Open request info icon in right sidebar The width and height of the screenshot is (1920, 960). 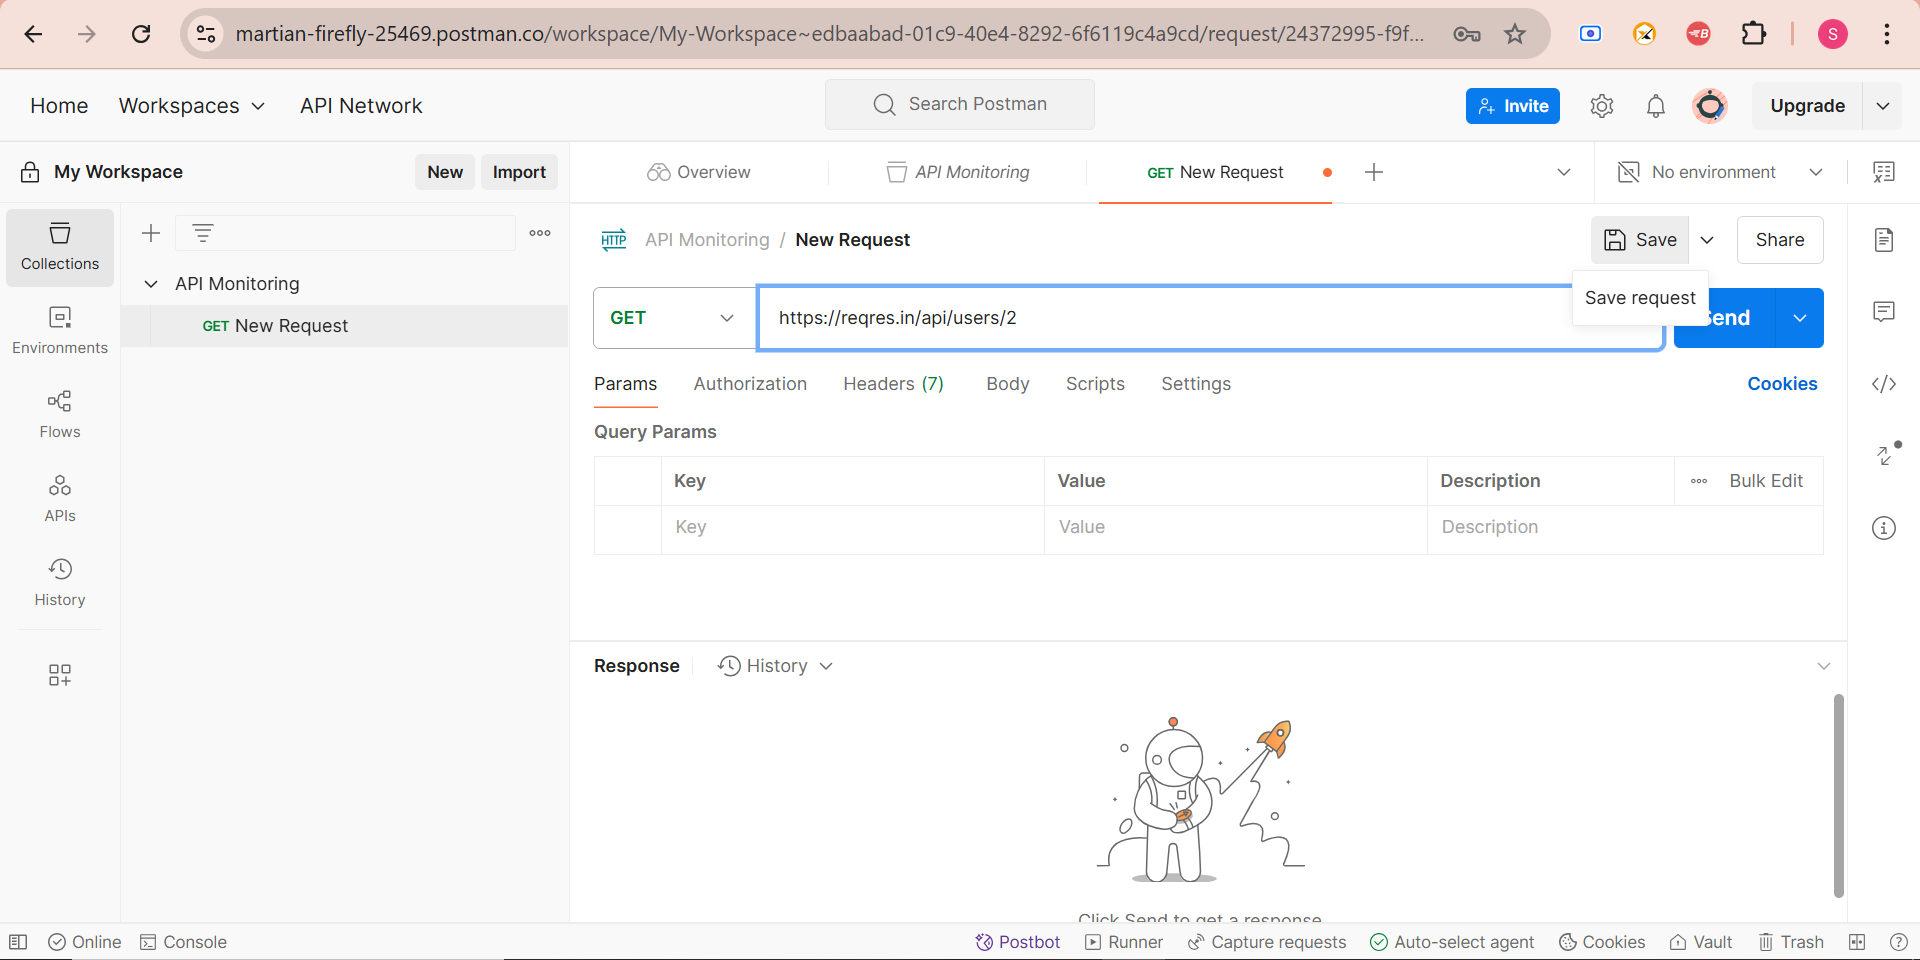[1884, 528]
